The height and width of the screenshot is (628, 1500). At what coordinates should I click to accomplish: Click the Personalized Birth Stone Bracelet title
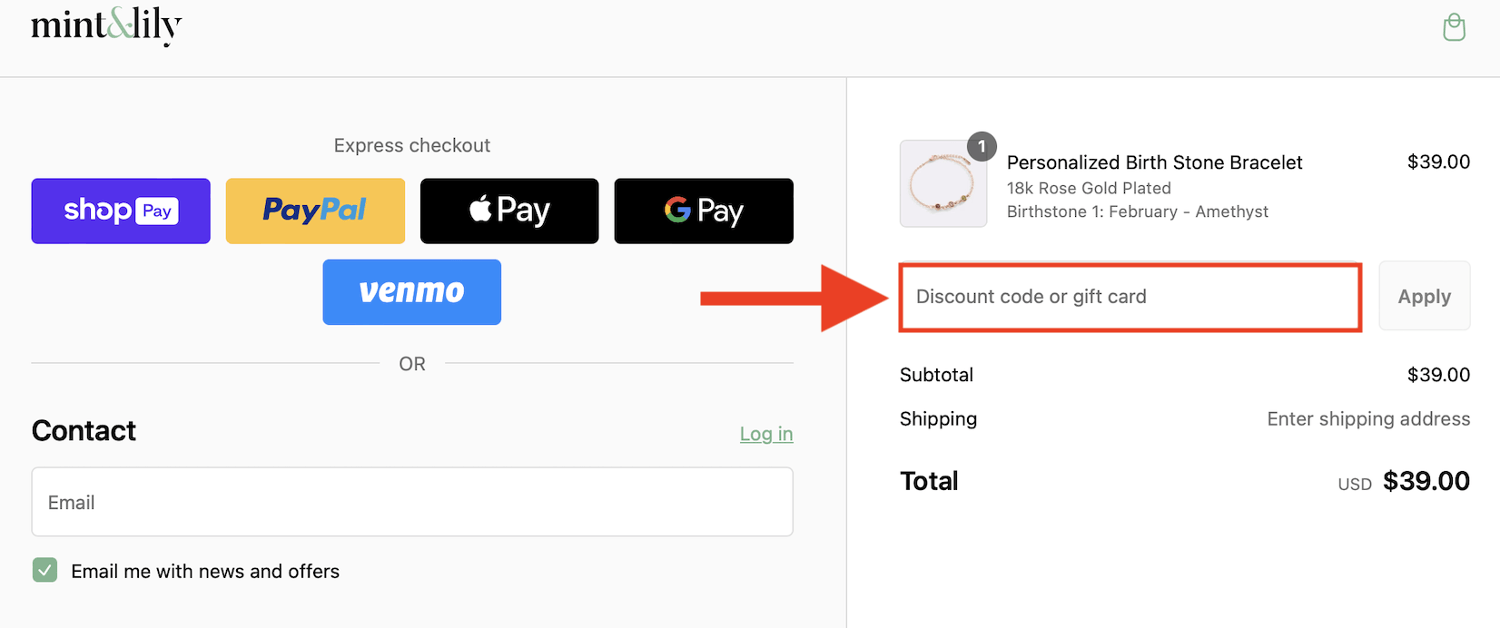pos(1154,162)
